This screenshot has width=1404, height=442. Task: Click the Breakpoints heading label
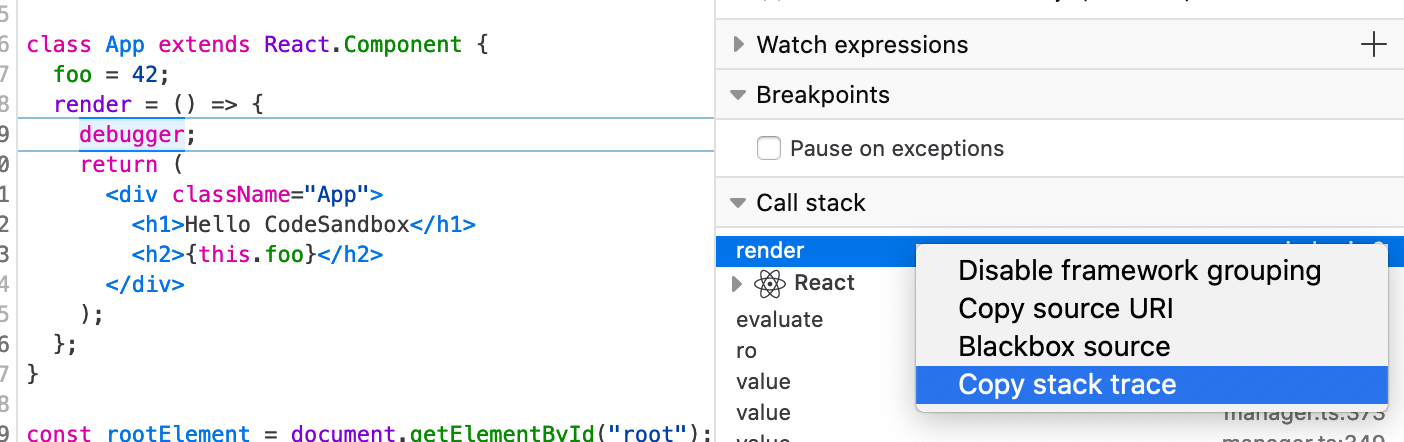click(823, 96)
